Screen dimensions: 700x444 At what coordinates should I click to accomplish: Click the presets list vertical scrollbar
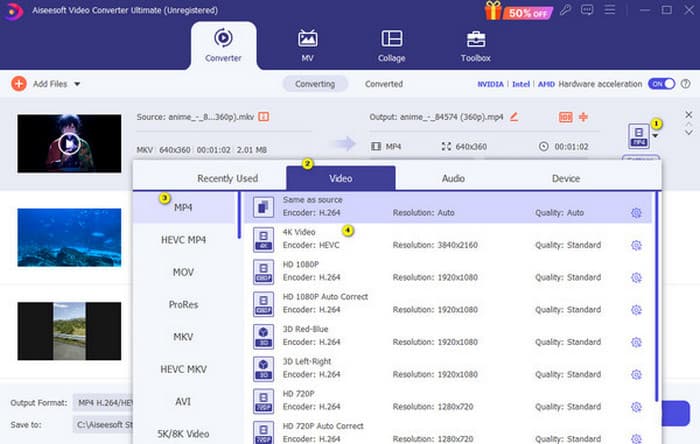click(657, 297)
